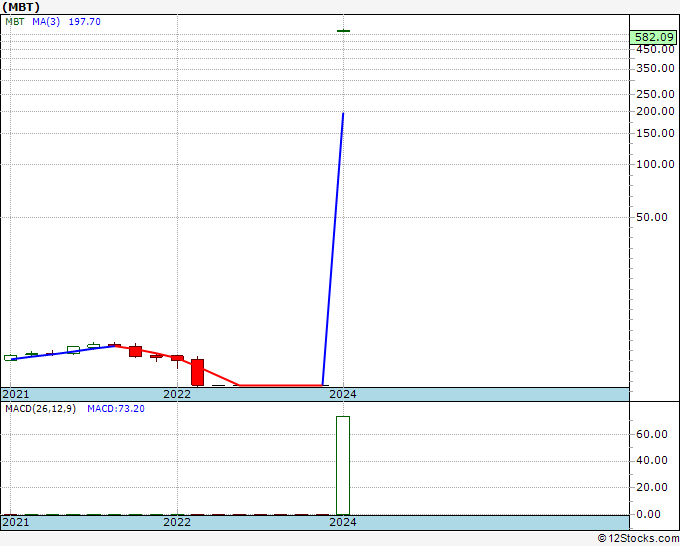The image size is (680, 546).
Task: Click the MACD:73.20 value label
Action: pos(116,409)
